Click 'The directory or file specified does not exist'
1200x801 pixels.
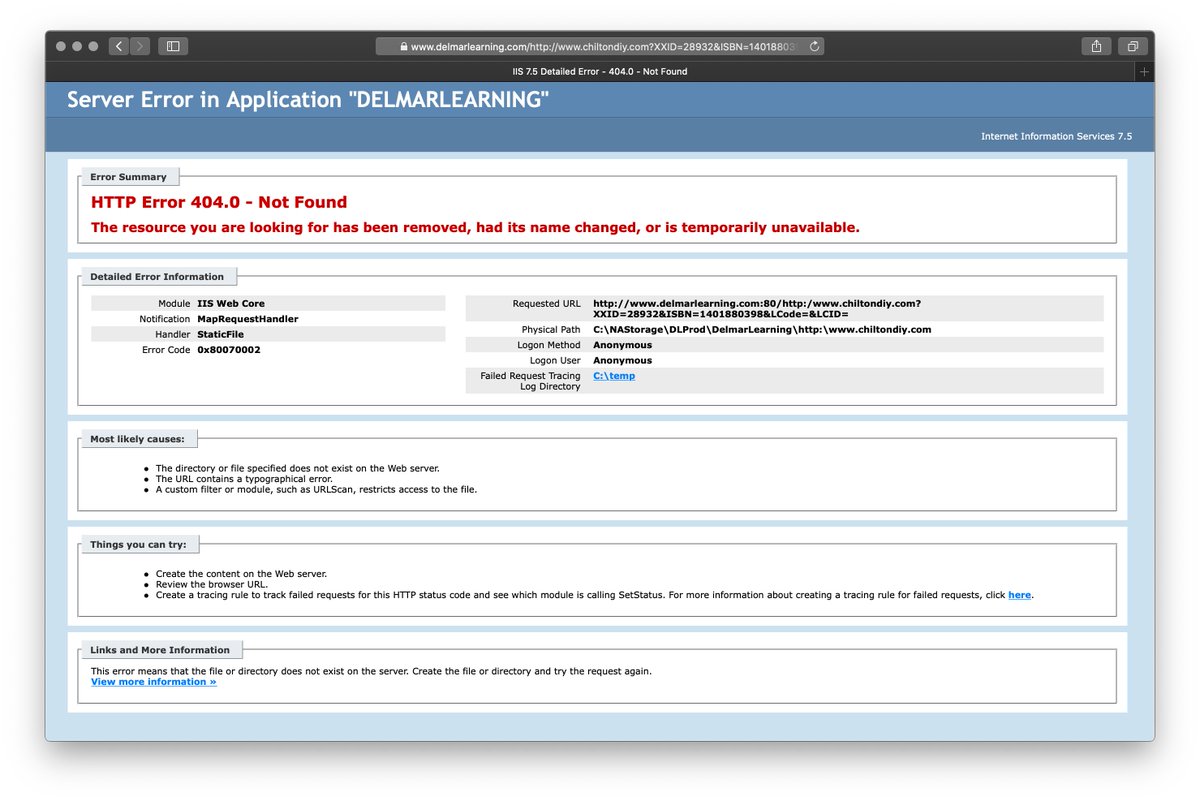[x=297, y=468]
